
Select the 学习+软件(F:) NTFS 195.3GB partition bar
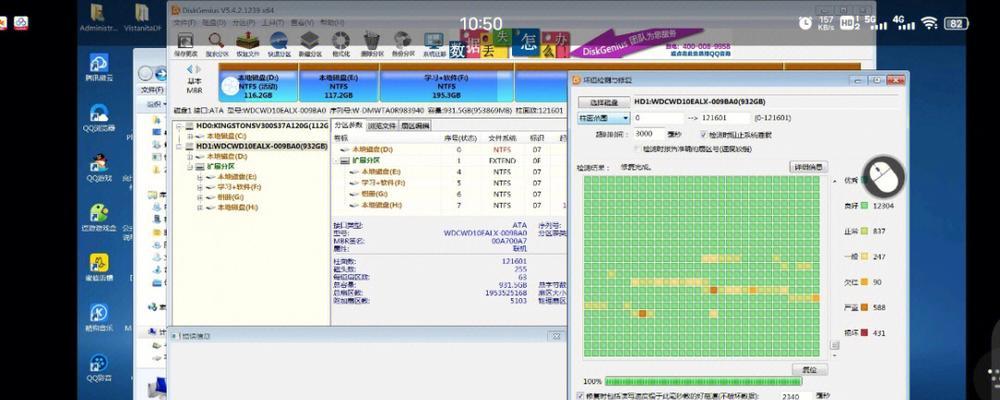446,86
